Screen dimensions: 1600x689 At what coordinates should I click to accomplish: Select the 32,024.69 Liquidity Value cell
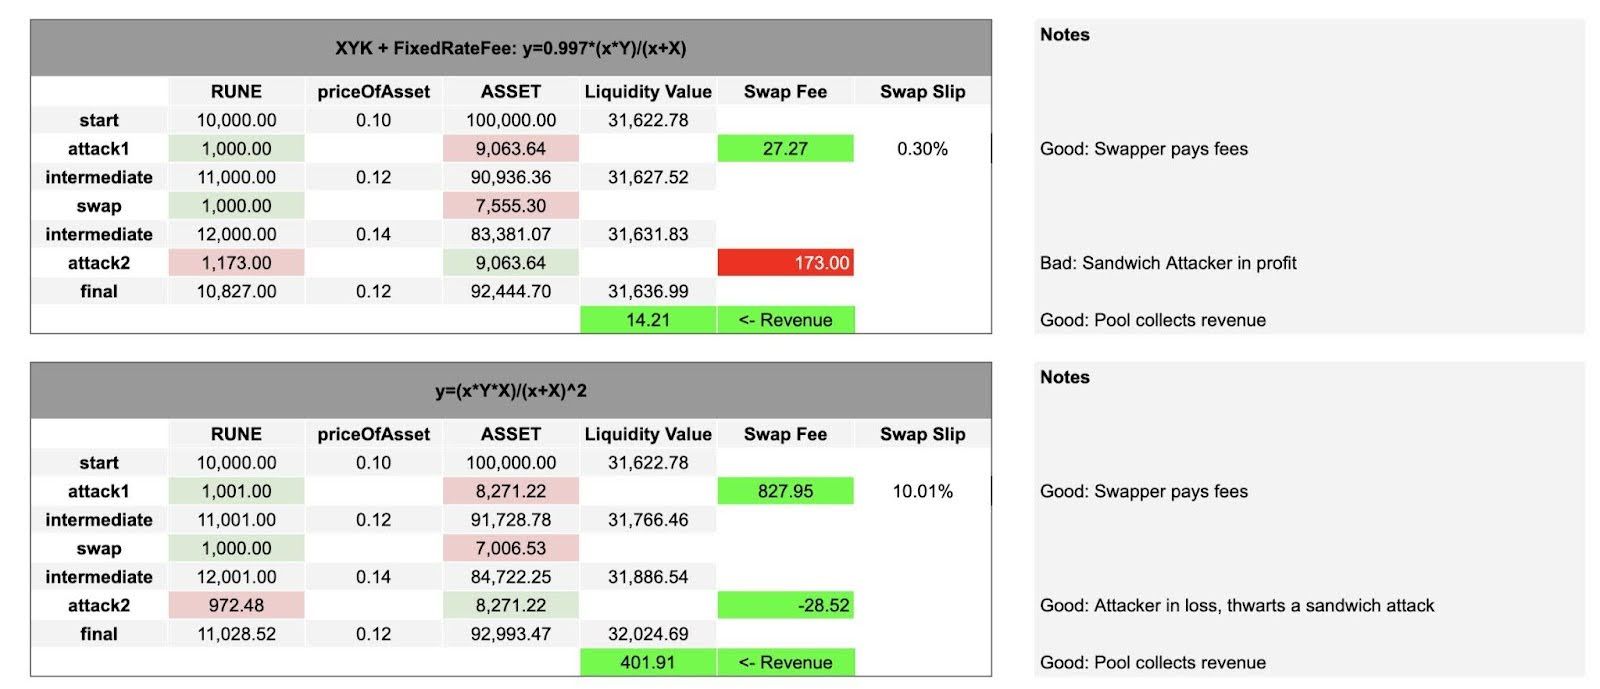(648, 634)
